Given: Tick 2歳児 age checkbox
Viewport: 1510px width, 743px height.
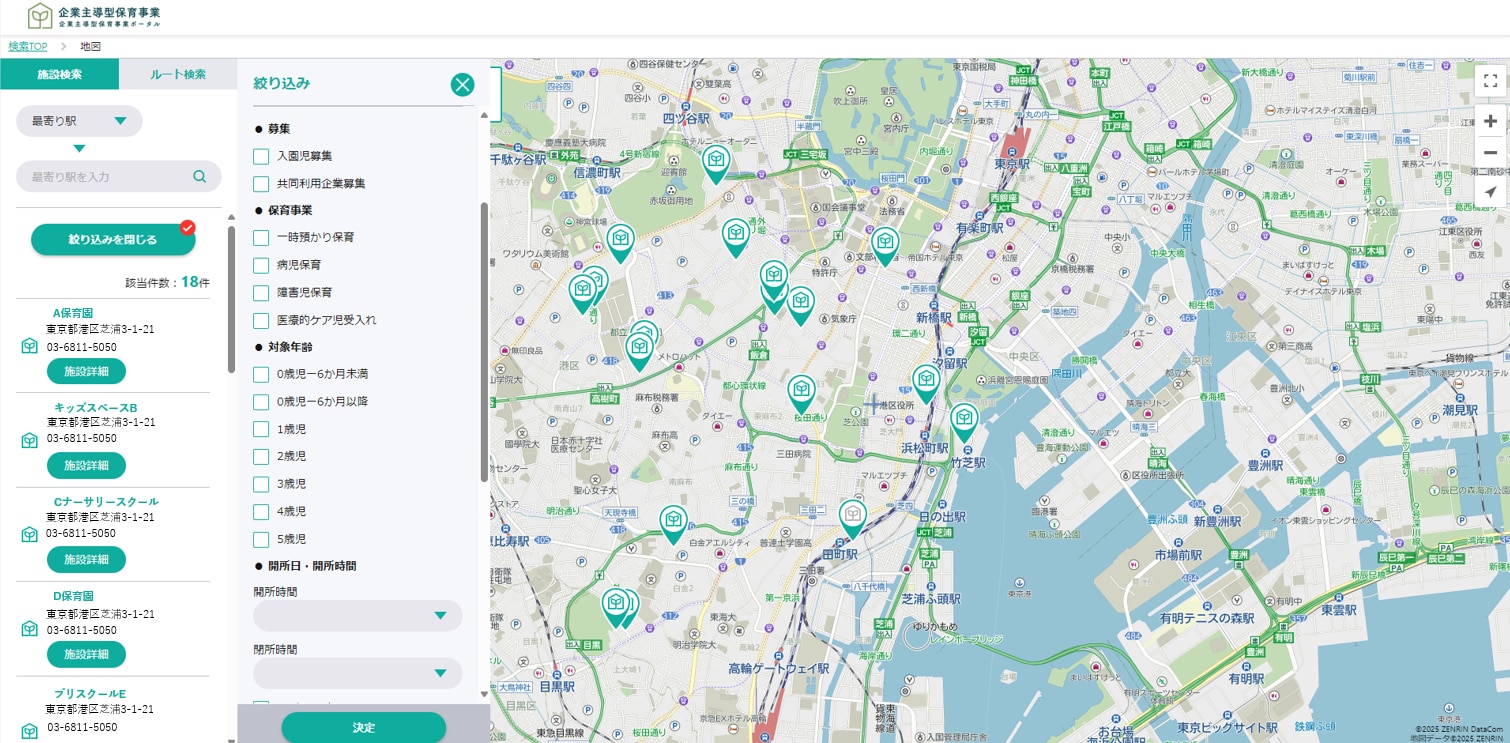Looking at the screenshot, I should click(x=261, y=456).
